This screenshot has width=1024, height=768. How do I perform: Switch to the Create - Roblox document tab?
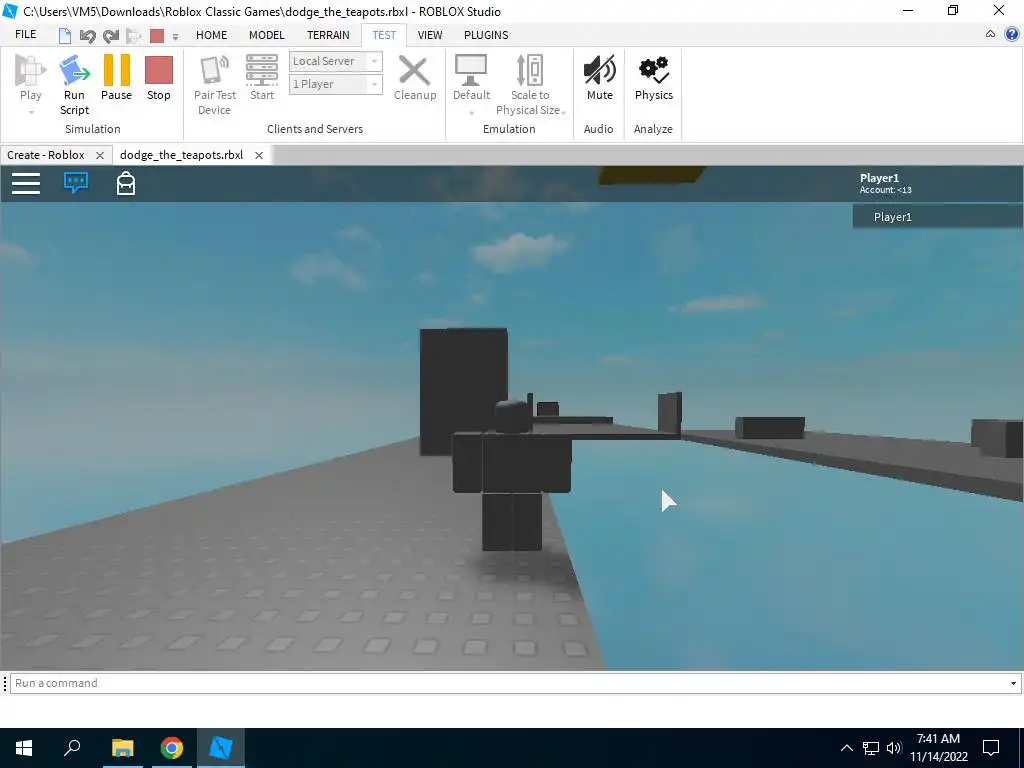coord(46,155)
